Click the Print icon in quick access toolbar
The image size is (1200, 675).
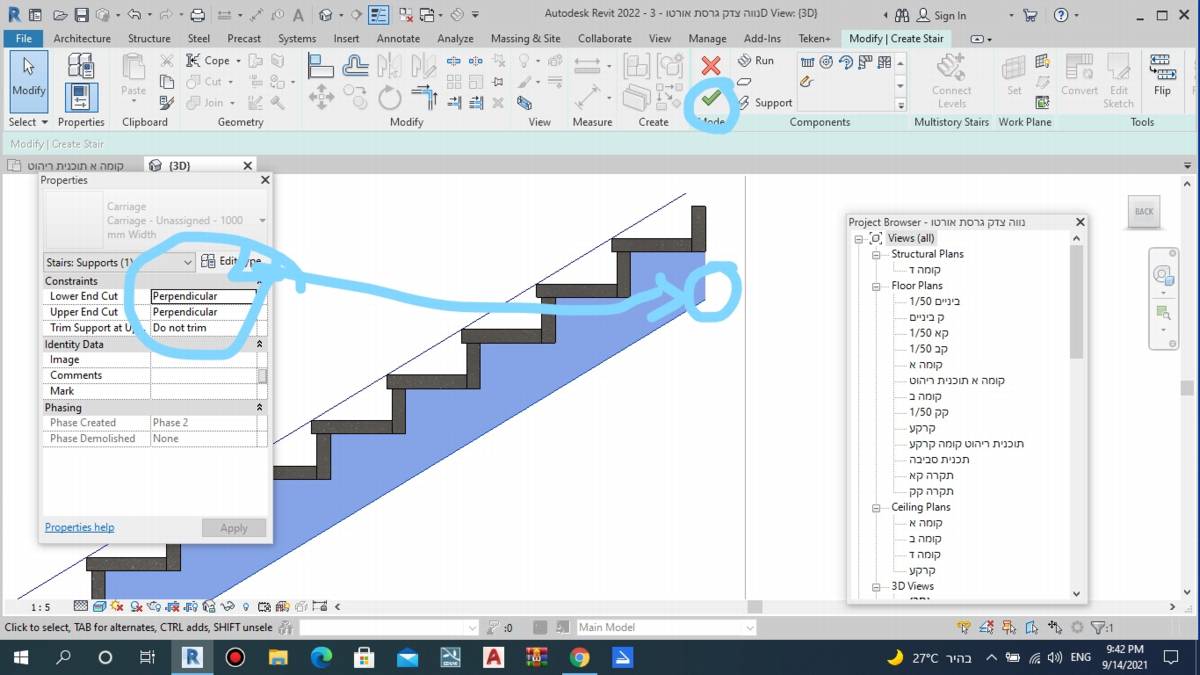pyautogui.click(x=198, y=15)
